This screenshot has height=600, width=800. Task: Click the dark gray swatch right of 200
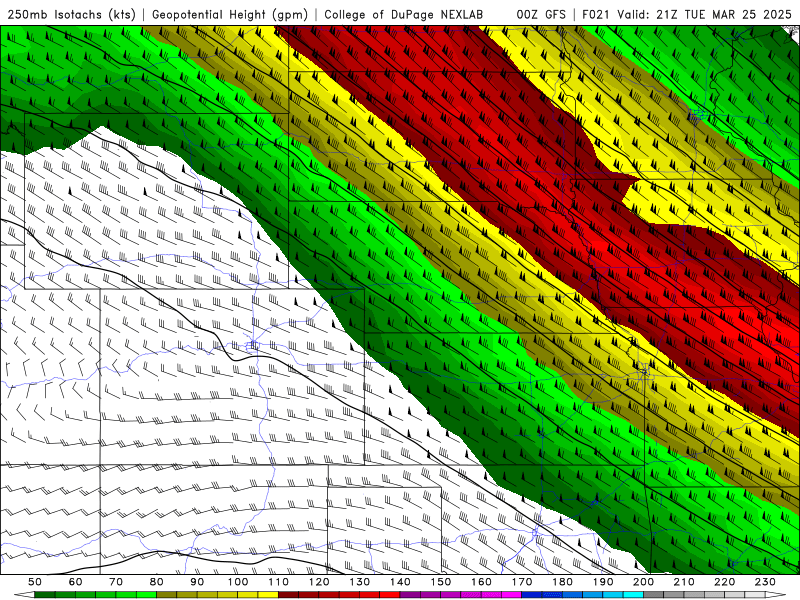[x=654, y=595]
